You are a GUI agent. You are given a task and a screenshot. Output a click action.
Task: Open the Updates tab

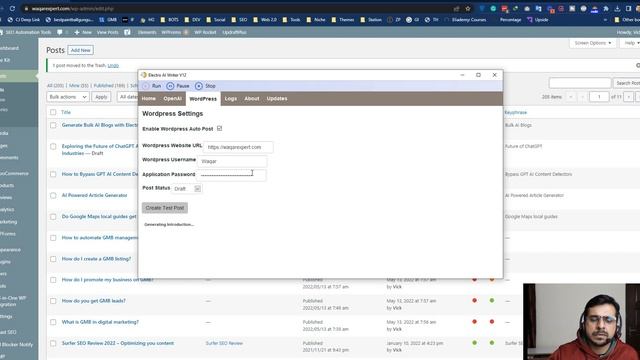click(x=277, y=98)
